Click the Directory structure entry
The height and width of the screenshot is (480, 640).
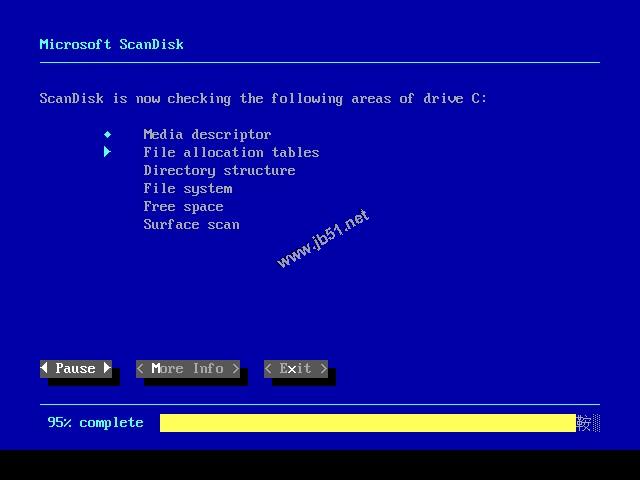[219, 170]
